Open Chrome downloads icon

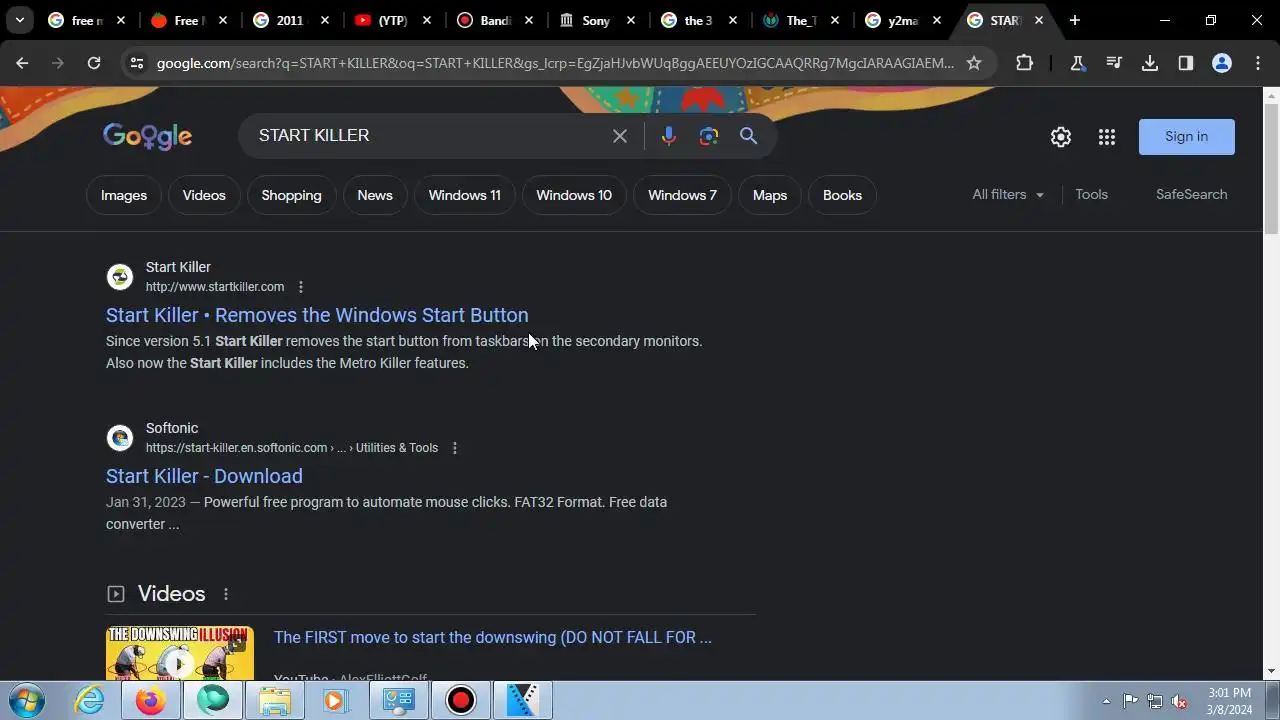point(1150,63)
